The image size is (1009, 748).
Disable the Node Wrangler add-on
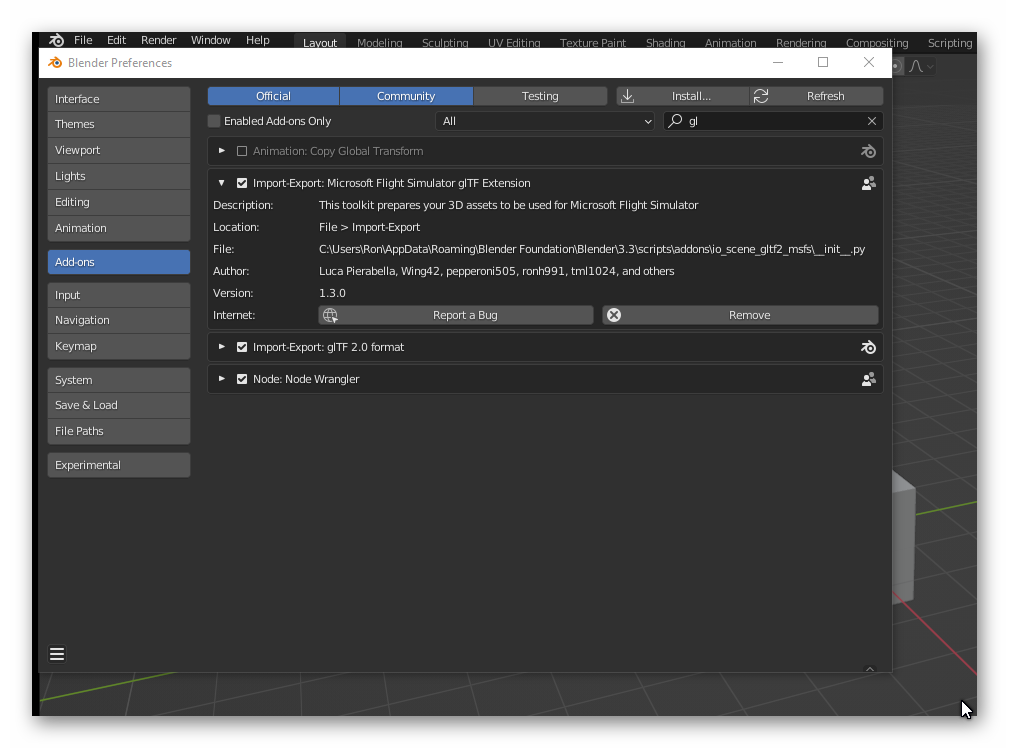(x=242, y=379)
